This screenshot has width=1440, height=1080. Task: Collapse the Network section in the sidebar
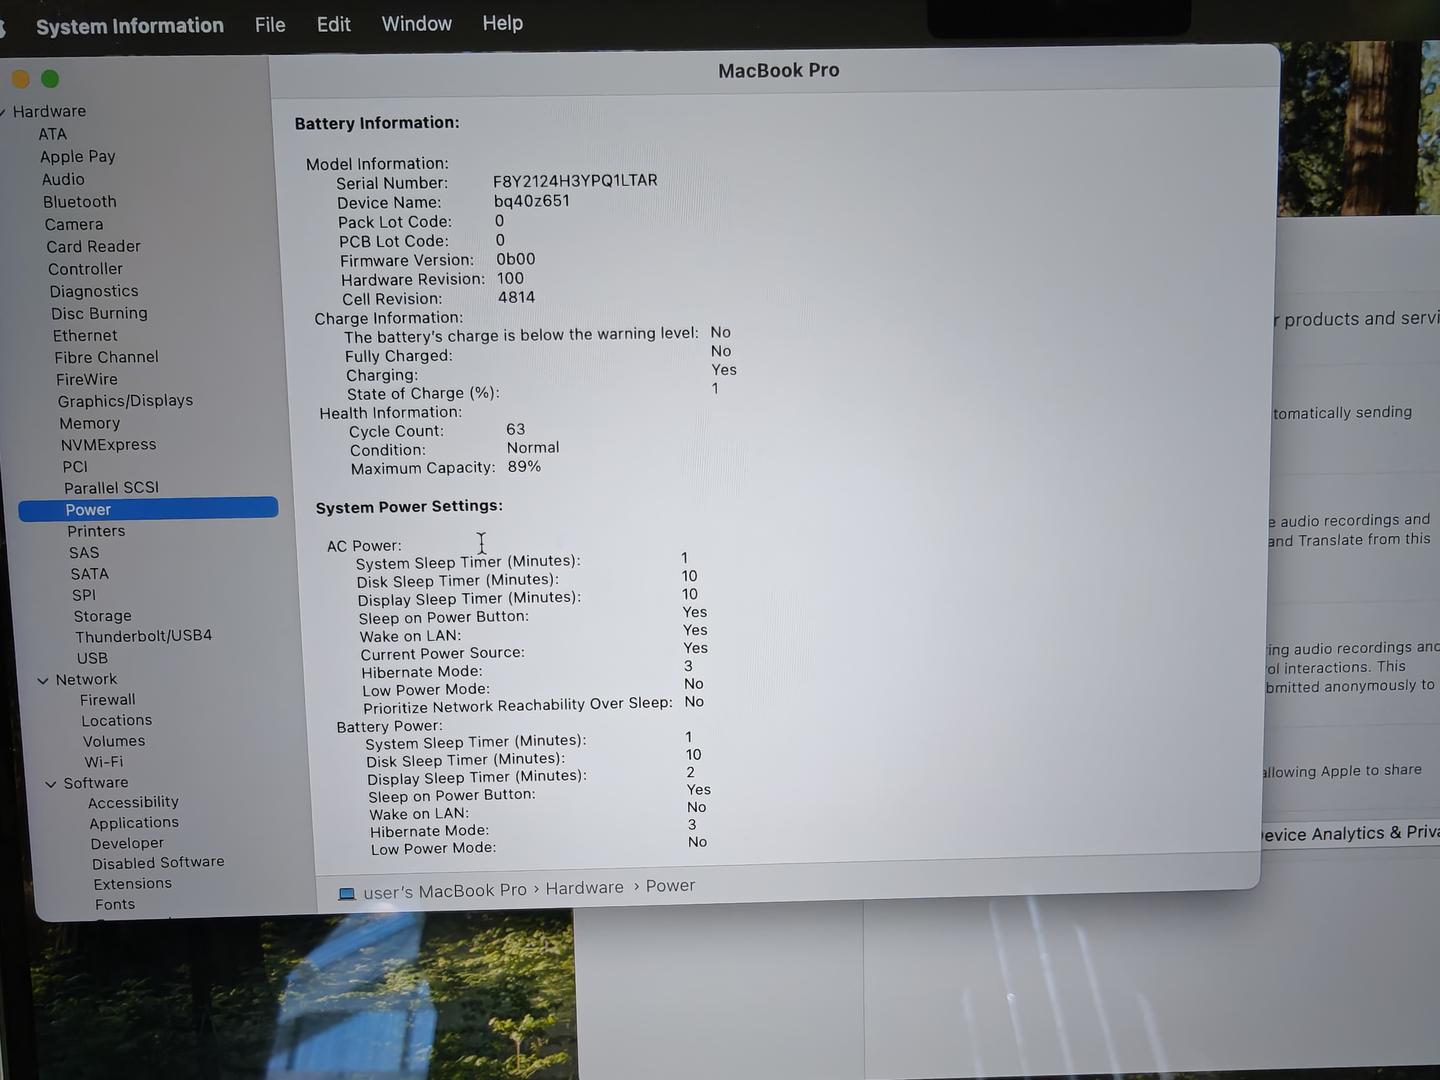43,681
